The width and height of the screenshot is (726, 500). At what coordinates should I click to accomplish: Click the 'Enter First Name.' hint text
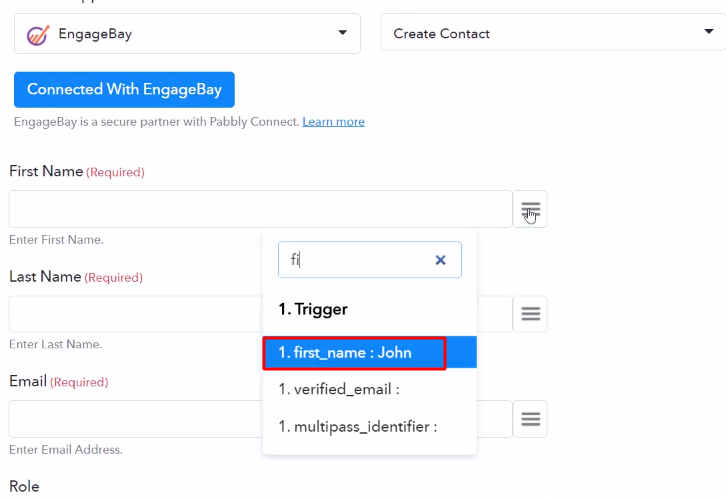pos(56,240)
